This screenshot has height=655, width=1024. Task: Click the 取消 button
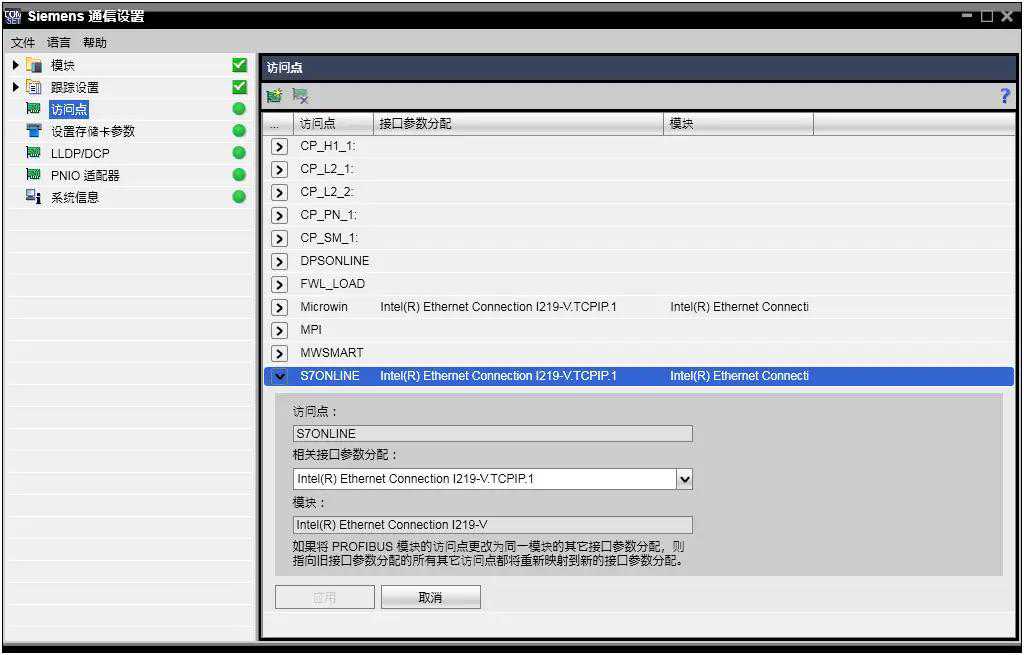[430, 597]
